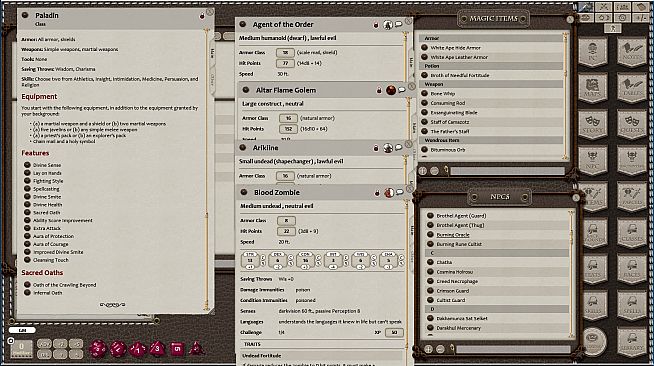This screenshot has width=654, height=366.
Task: Open the PC sidebar panel
Action: [593, 52]
